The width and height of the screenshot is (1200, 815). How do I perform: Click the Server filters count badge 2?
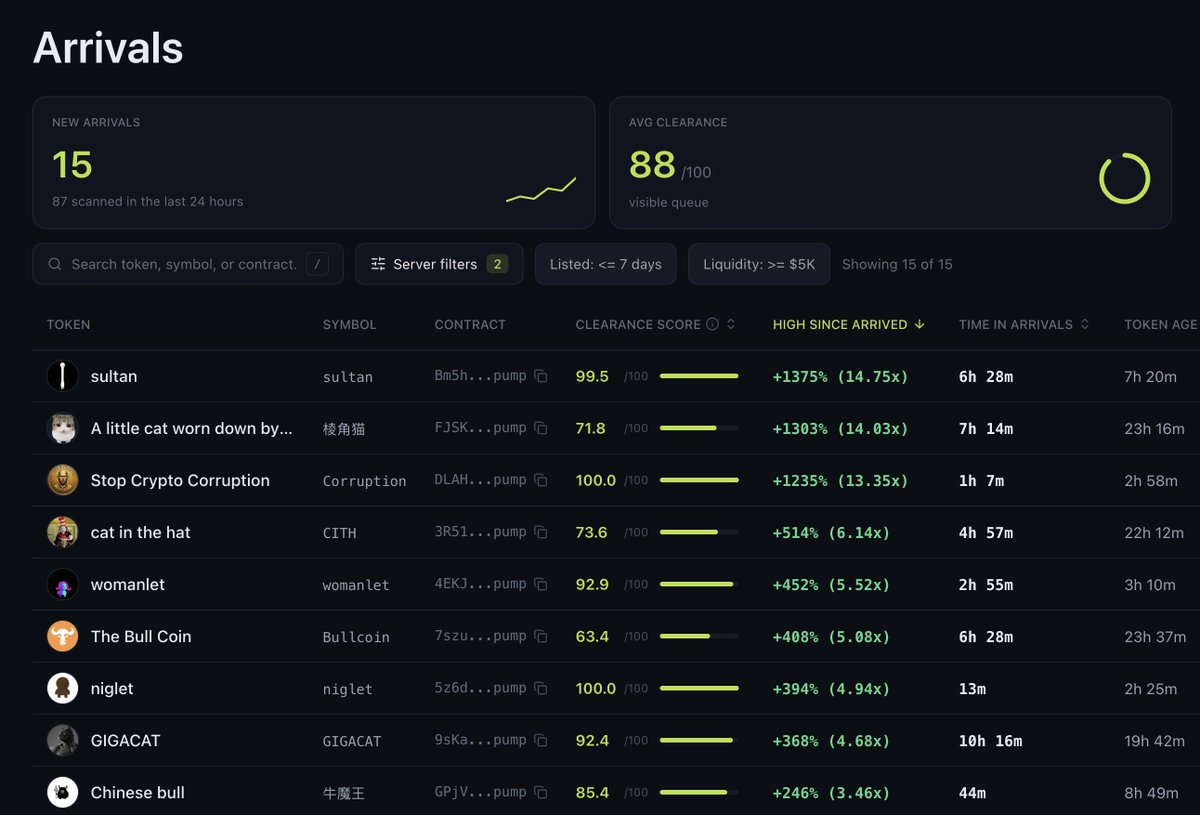[497, 264]
